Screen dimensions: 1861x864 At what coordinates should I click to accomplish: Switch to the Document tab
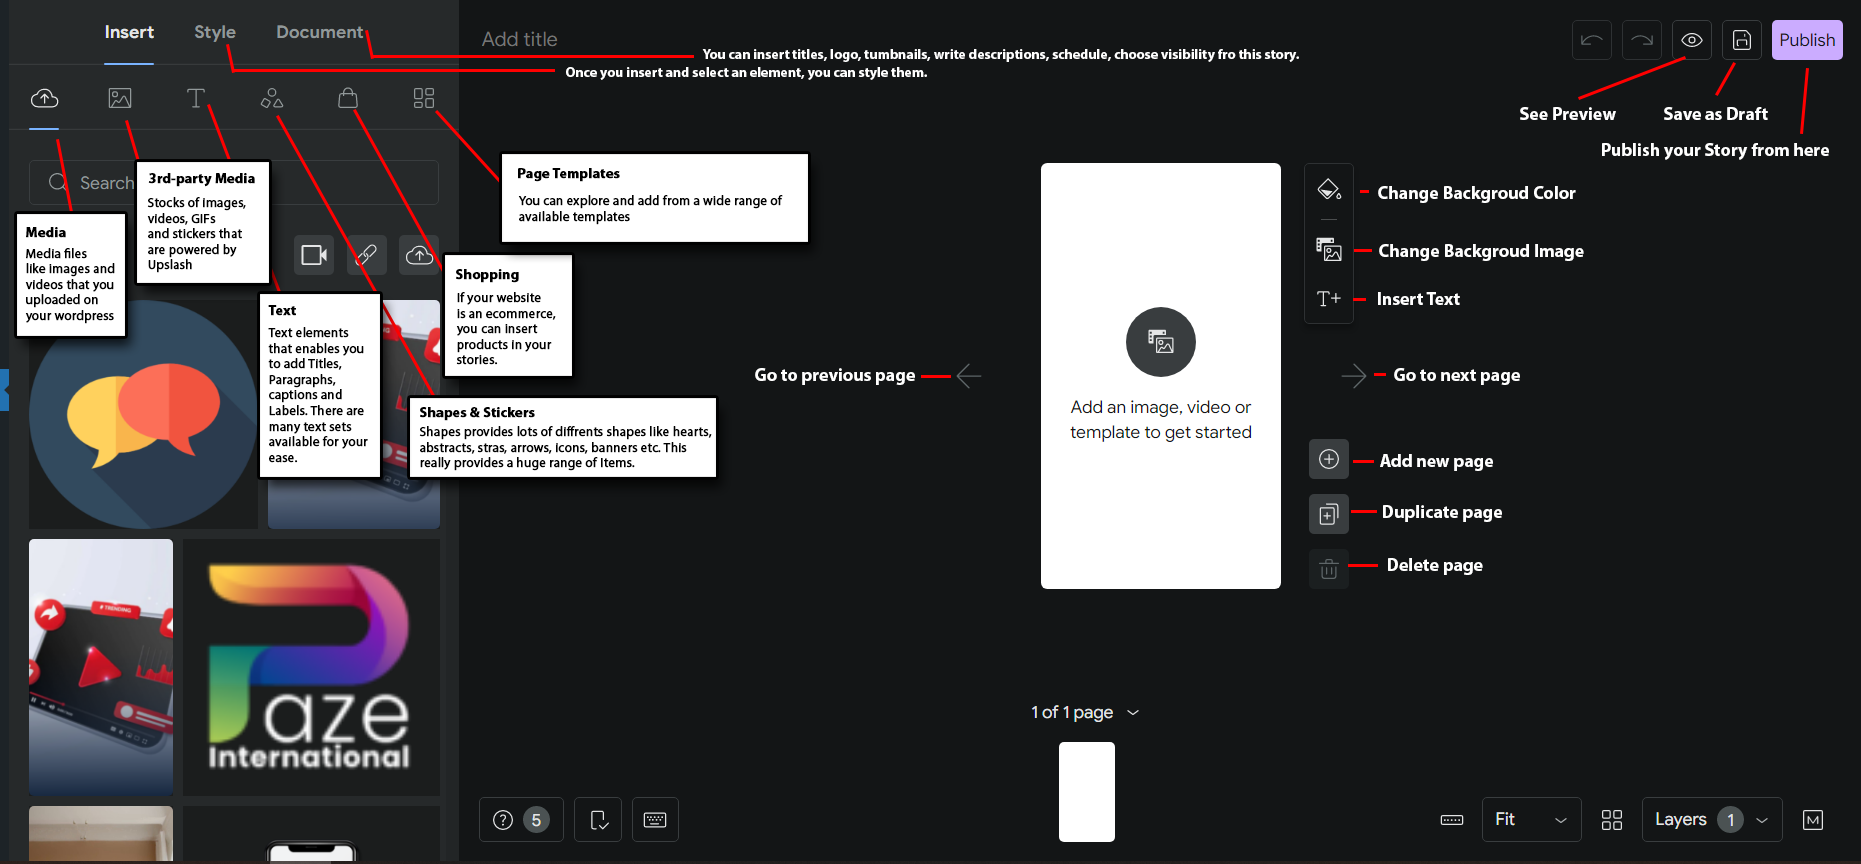coord(319,32)
